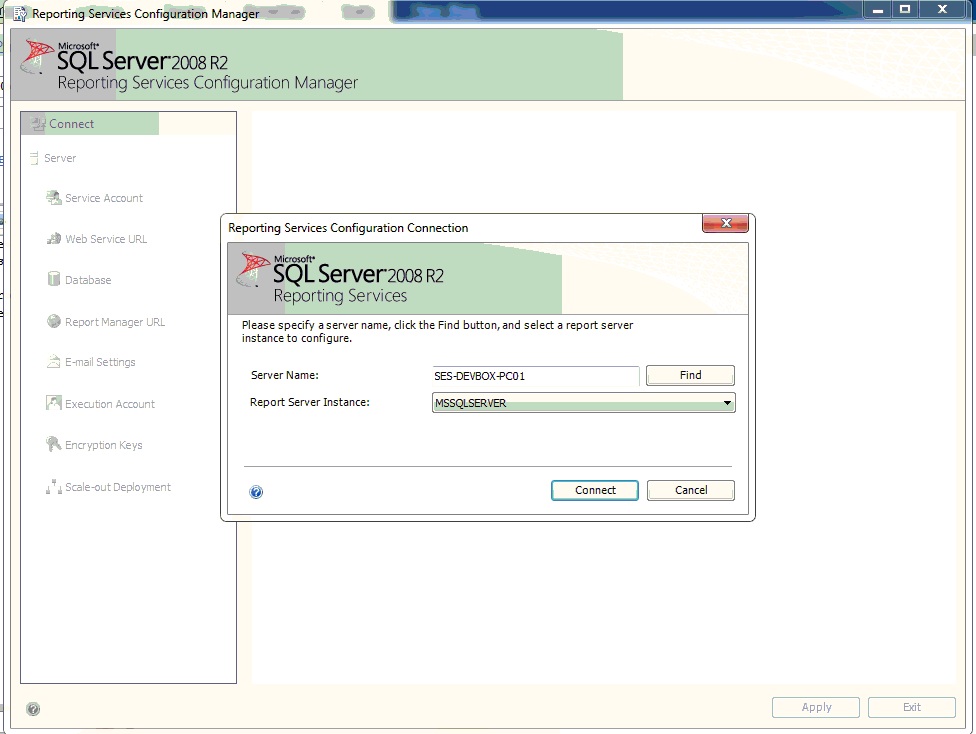Screen dimensions: 976x734
Task: Click the Find button to search servers
Action: point(689,375)
